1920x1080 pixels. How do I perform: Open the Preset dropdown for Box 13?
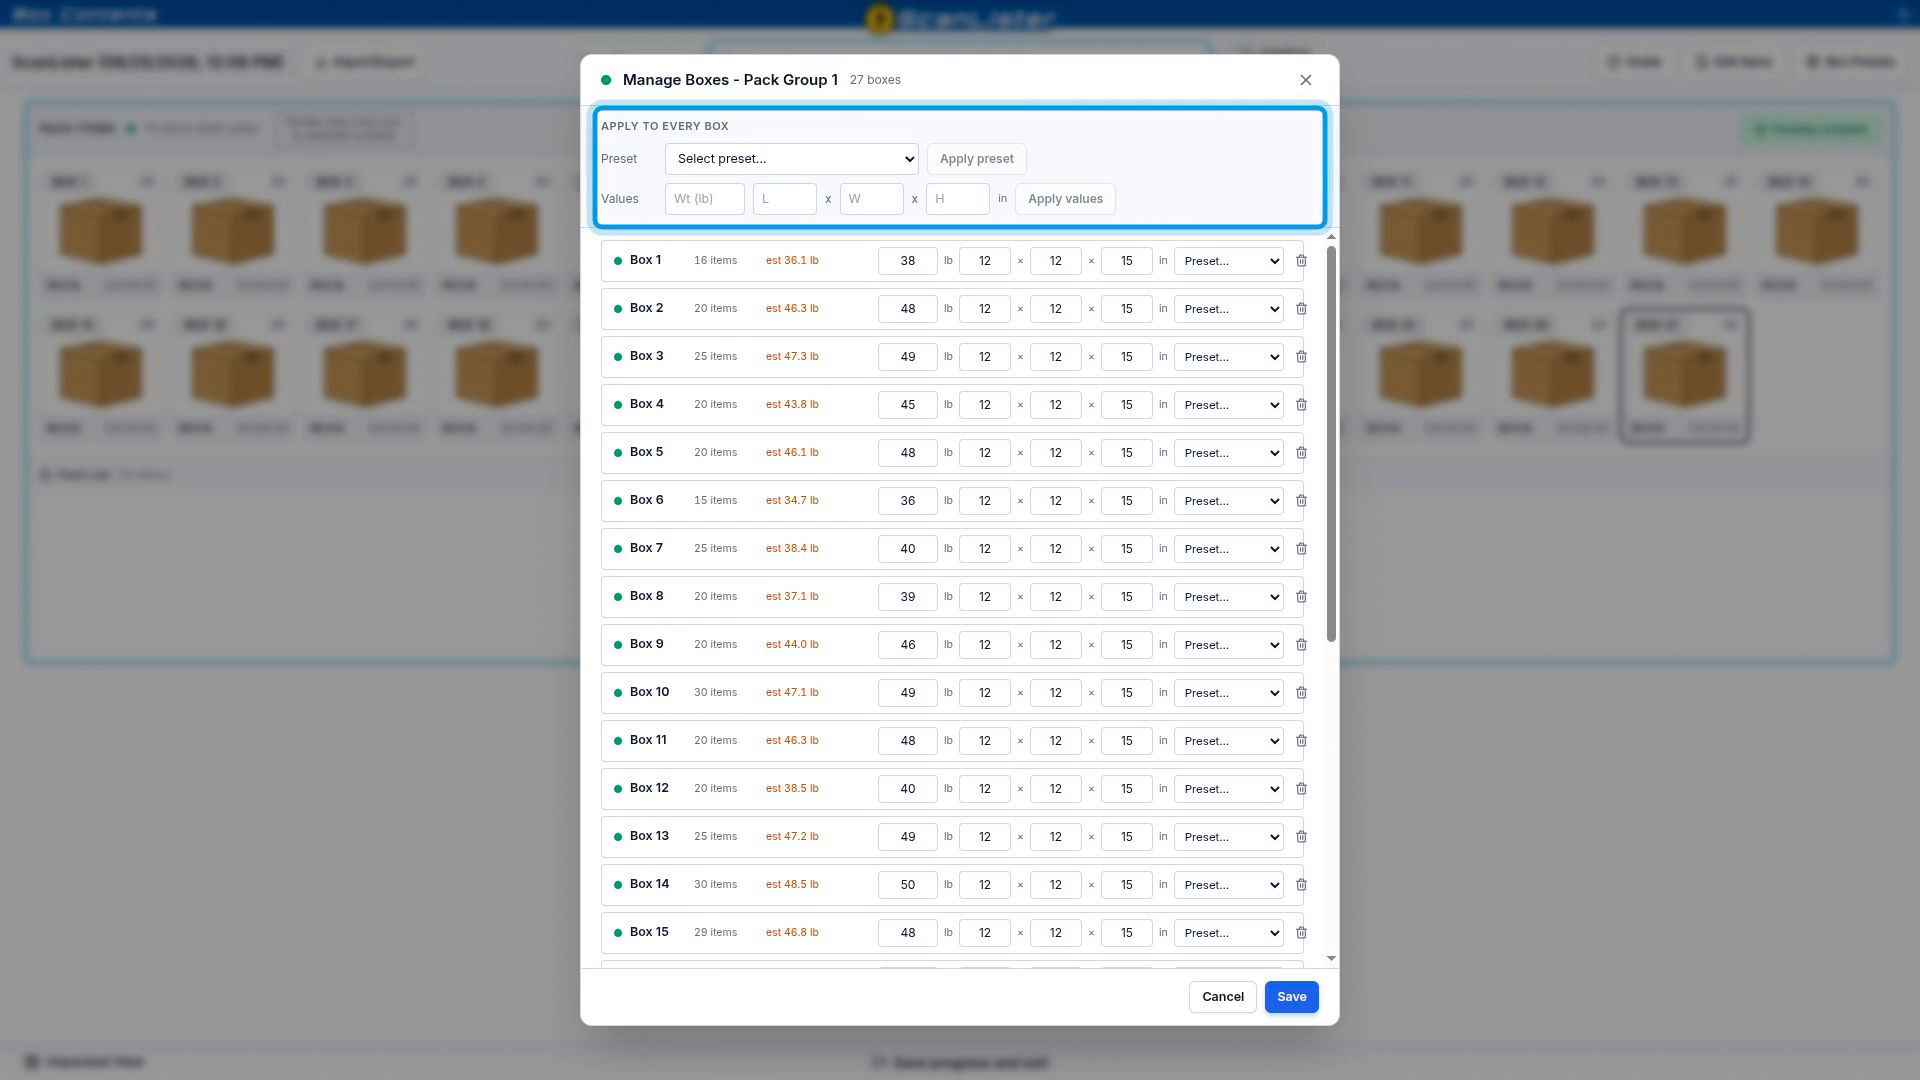tap(1228, 837)
